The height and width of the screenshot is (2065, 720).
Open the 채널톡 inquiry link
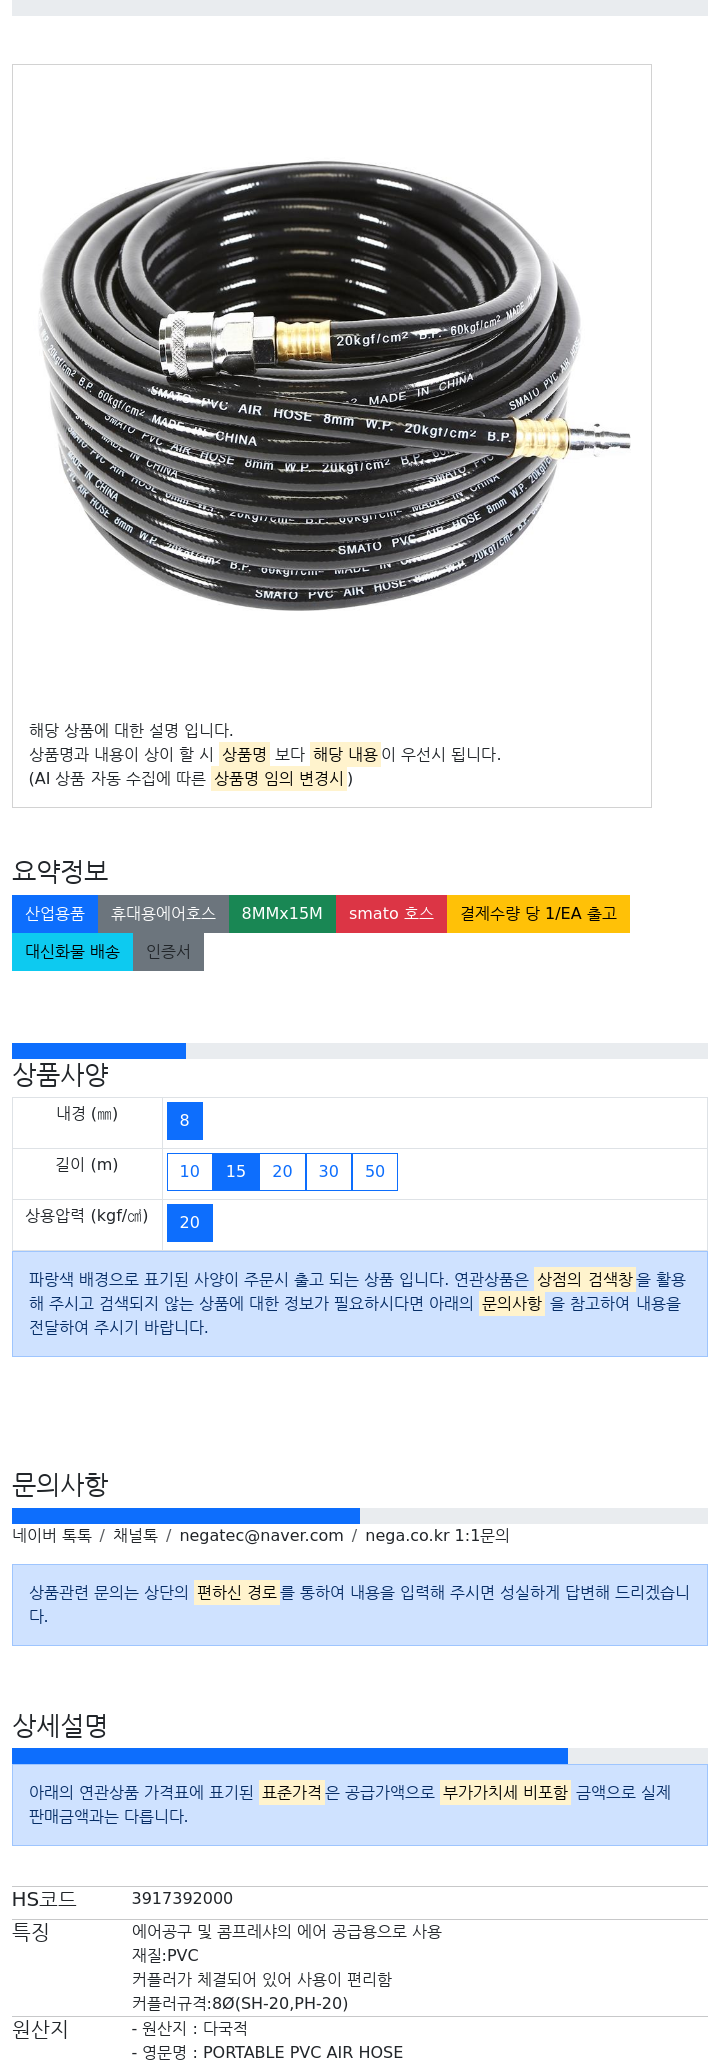[x=135, y=1536]
